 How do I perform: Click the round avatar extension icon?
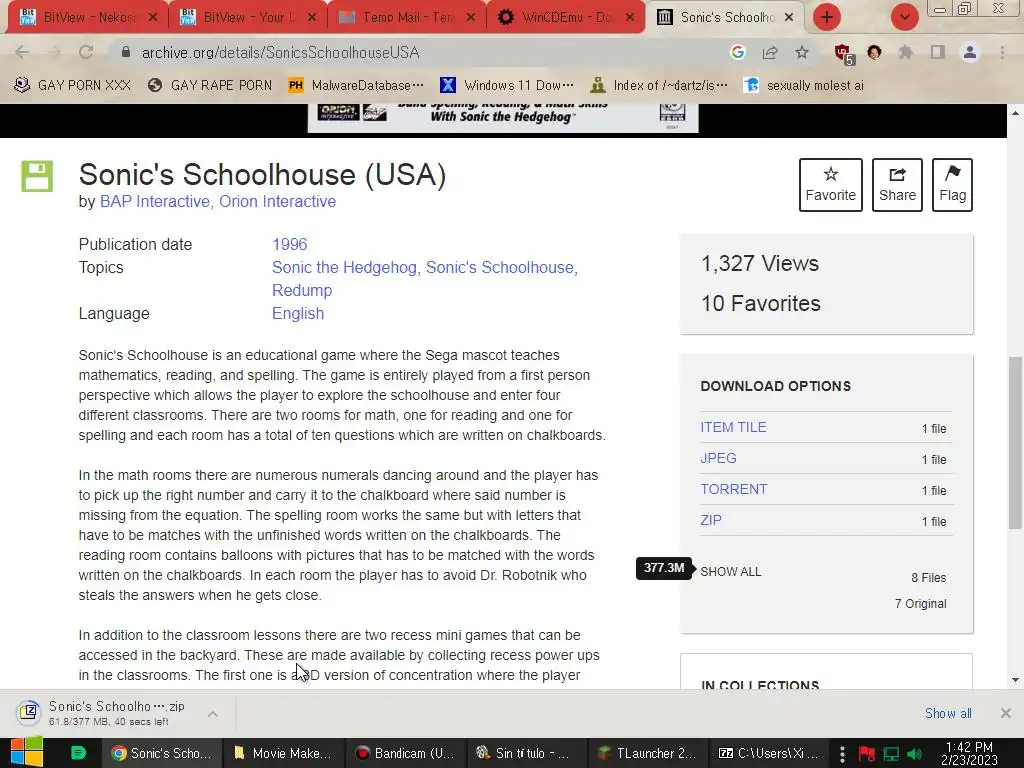pyautogui.click(x=874, y=52)
